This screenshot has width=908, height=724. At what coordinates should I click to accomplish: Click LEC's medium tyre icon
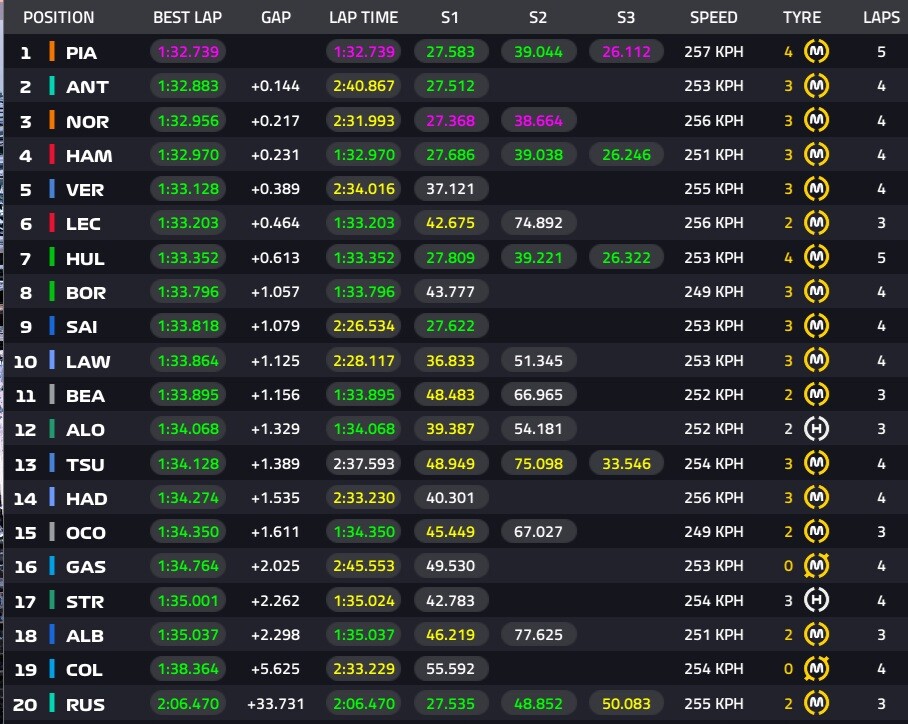[818, 223]
